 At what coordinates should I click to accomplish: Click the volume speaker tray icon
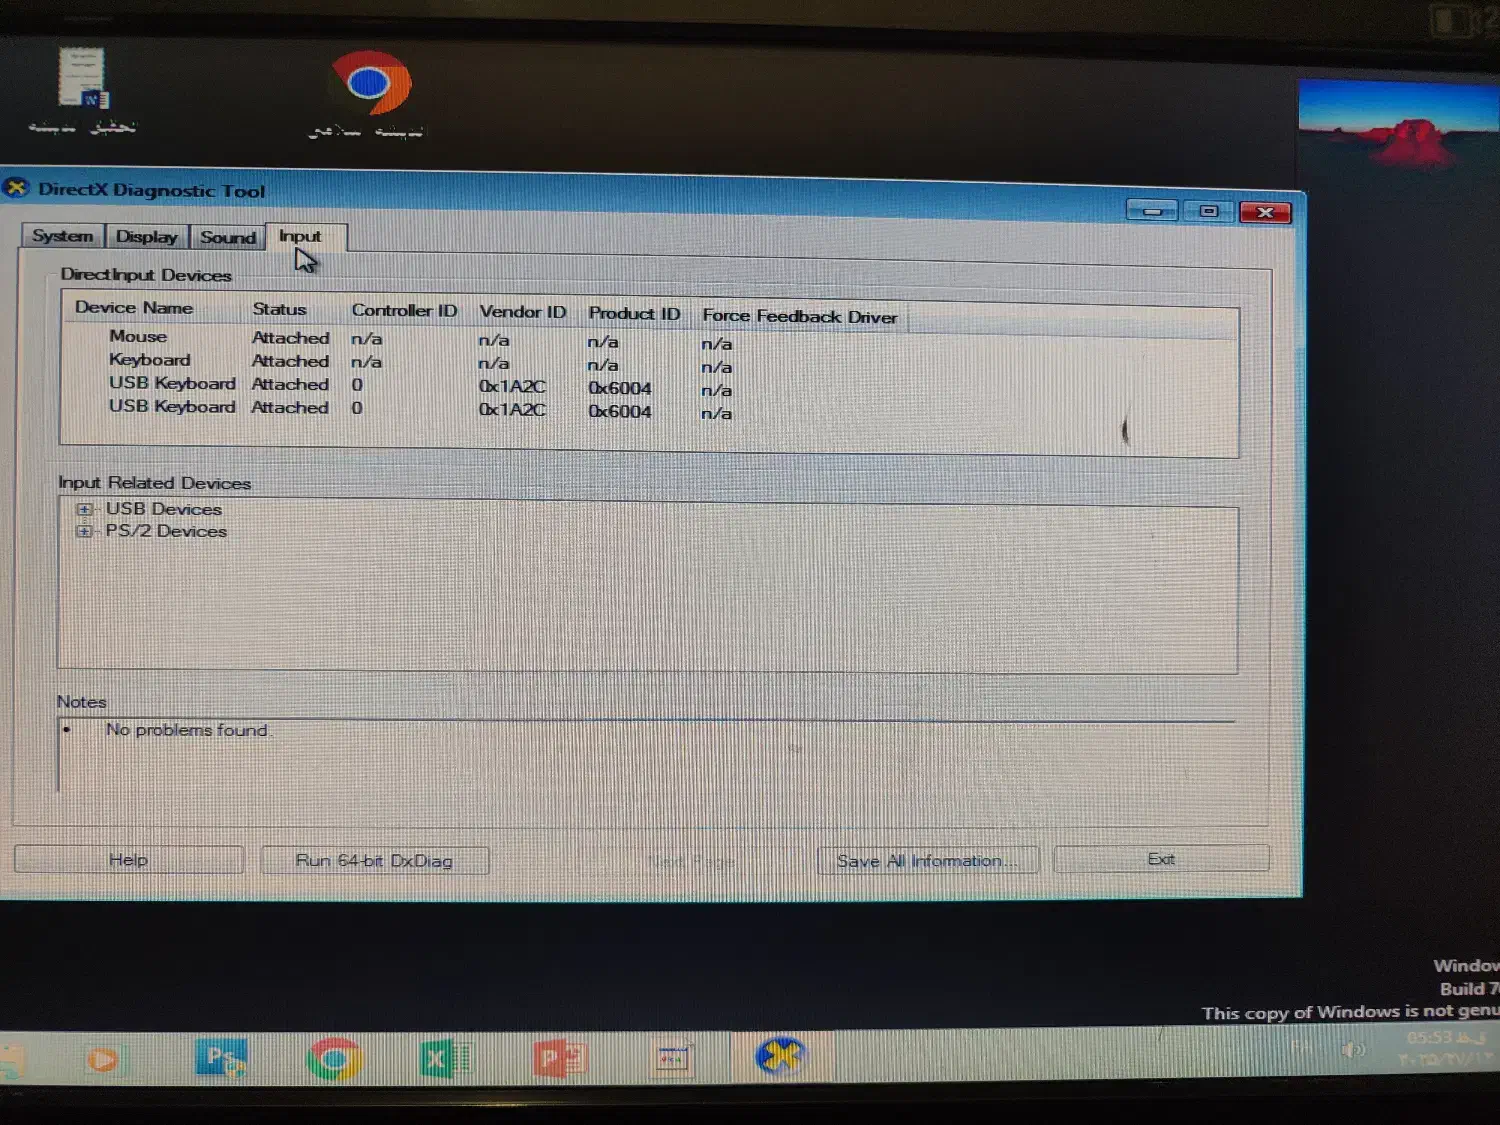(1353, 1049)
